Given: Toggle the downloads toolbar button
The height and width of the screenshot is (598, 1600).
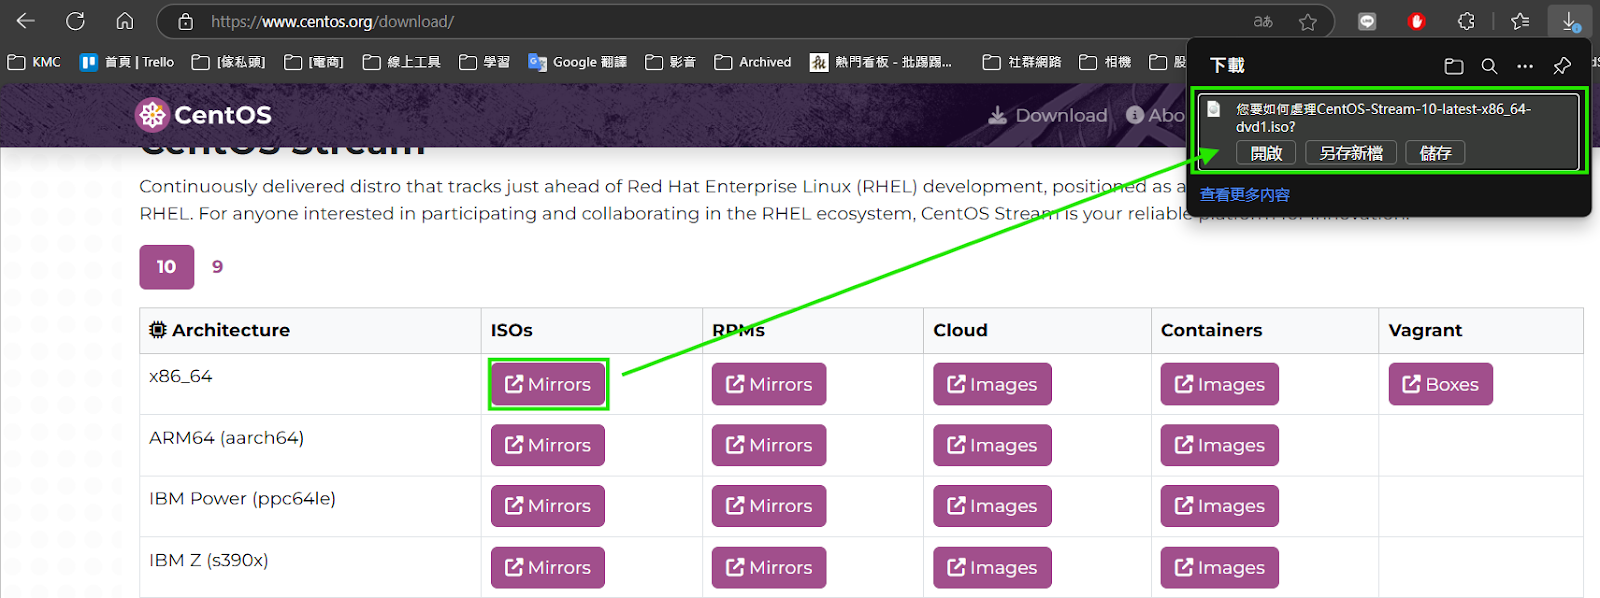Looking at the screenshot, I should [x=1569, y=21].
